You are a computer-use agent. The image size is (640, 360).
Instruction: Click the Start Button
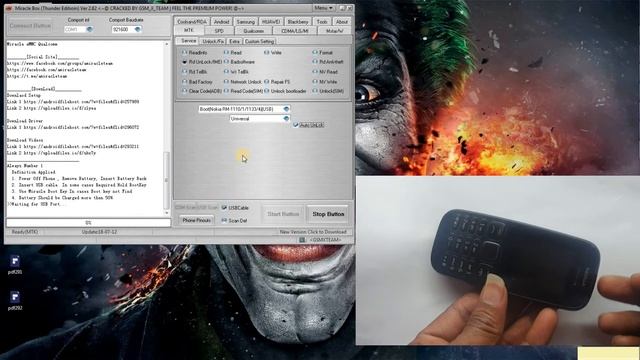(x=283, y=214)
